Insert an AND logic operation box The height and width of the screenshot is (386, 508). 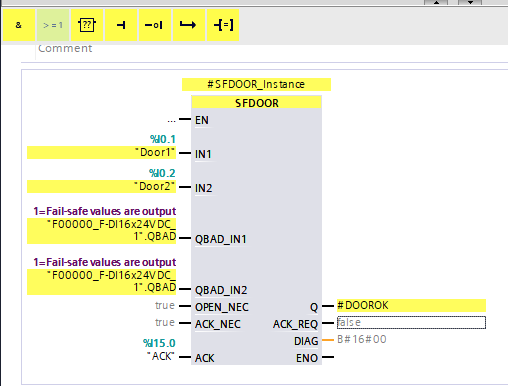[x=19, y=25]
